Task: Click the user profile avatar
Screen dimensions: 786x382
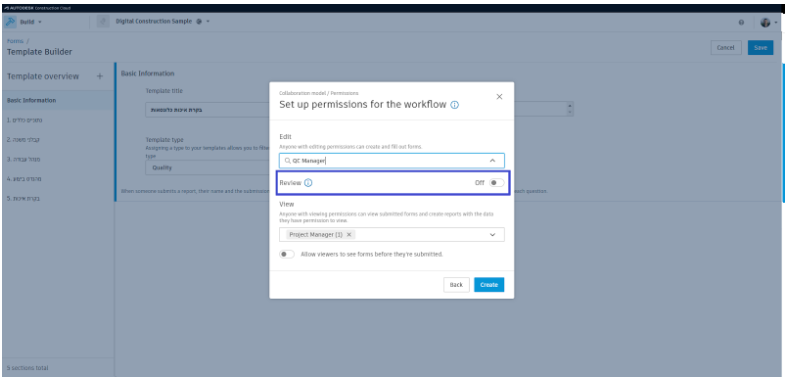Action: pyautogui.click(x=765, y=23)
